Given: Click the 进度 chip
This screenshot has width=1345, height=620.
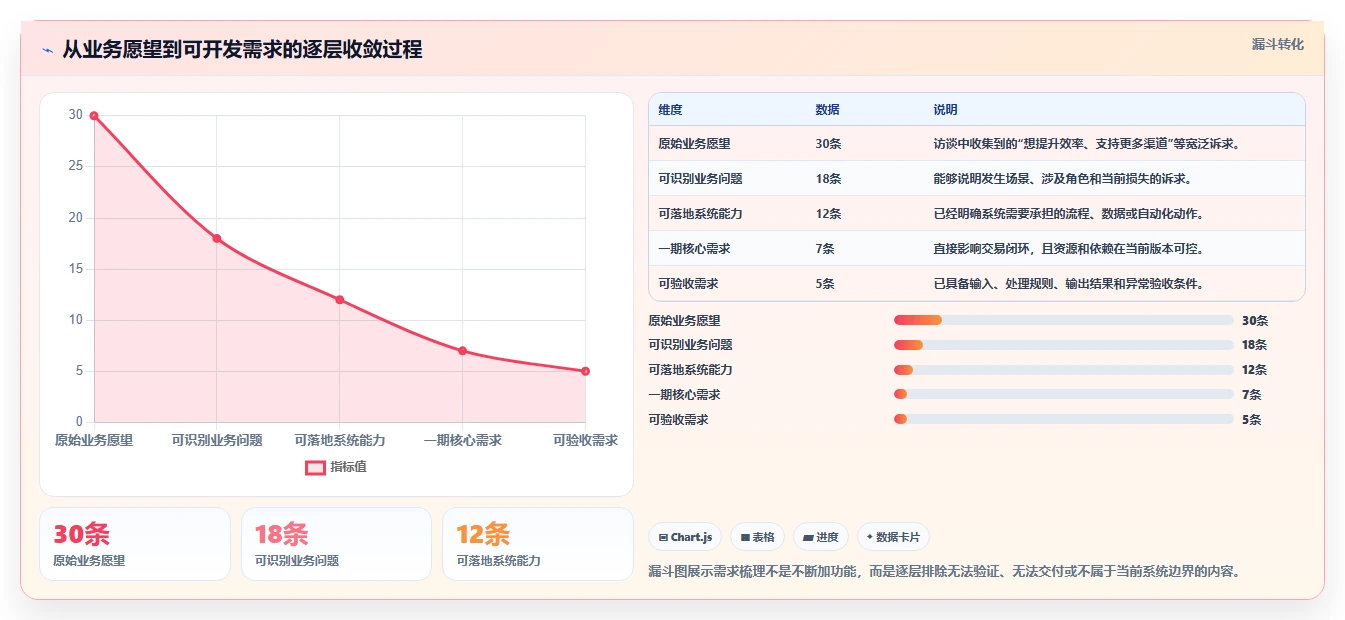Looking at the screenshot, I should pyautogui.click(x=821, y=537).
